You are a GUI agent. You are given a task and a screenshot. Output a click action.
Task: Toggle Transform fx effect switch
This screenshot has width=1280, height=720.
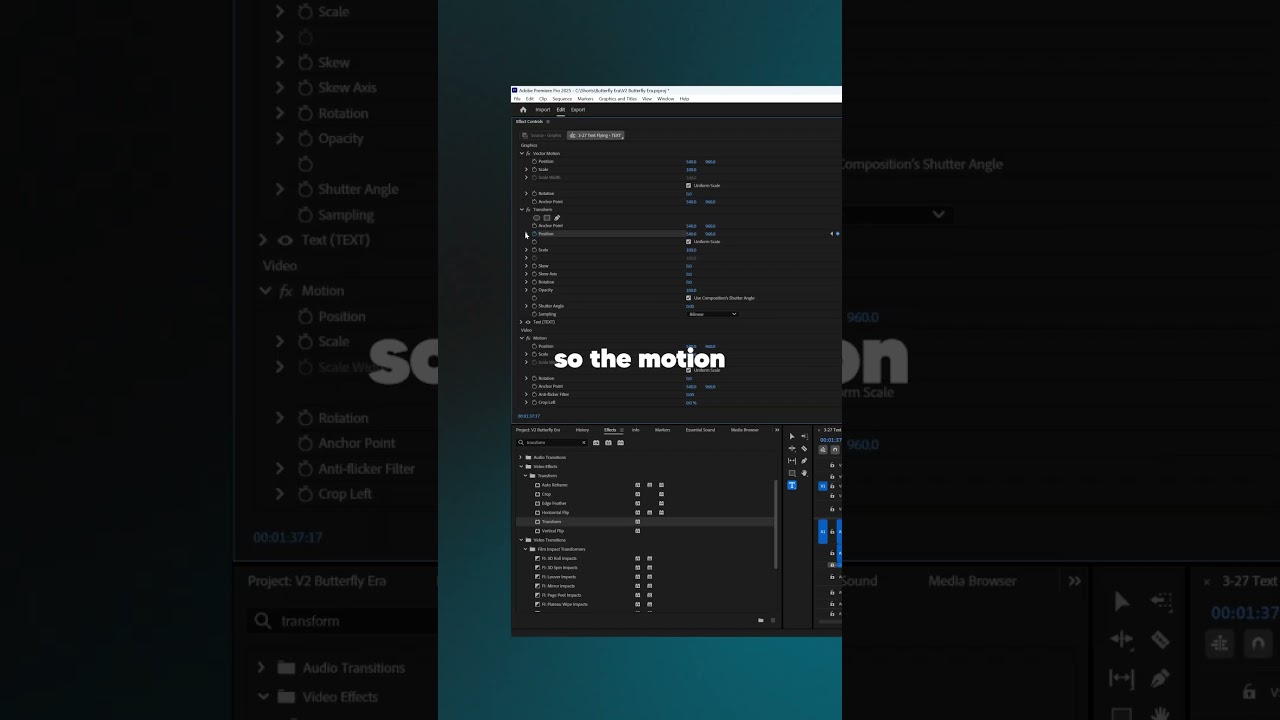528,210
